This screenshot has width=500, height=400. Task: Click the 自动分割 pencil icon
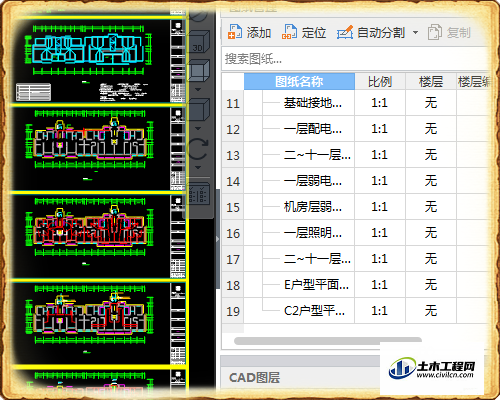(345, 32)
